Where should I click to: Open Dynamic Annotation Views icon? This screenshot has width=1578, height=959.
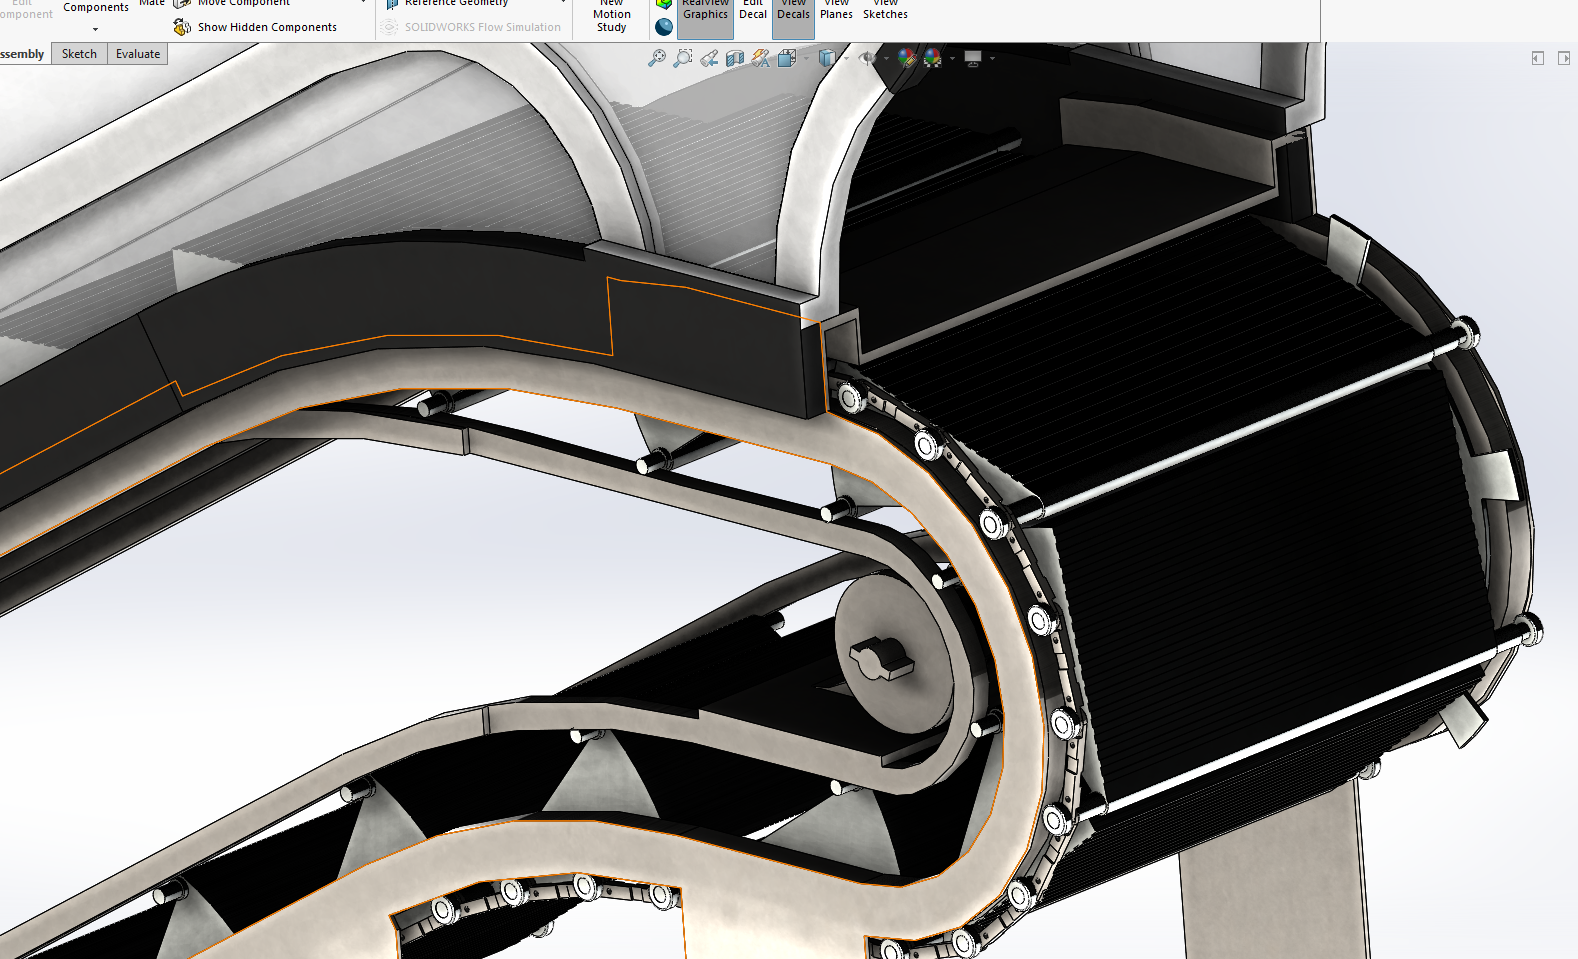pos(761,58)
